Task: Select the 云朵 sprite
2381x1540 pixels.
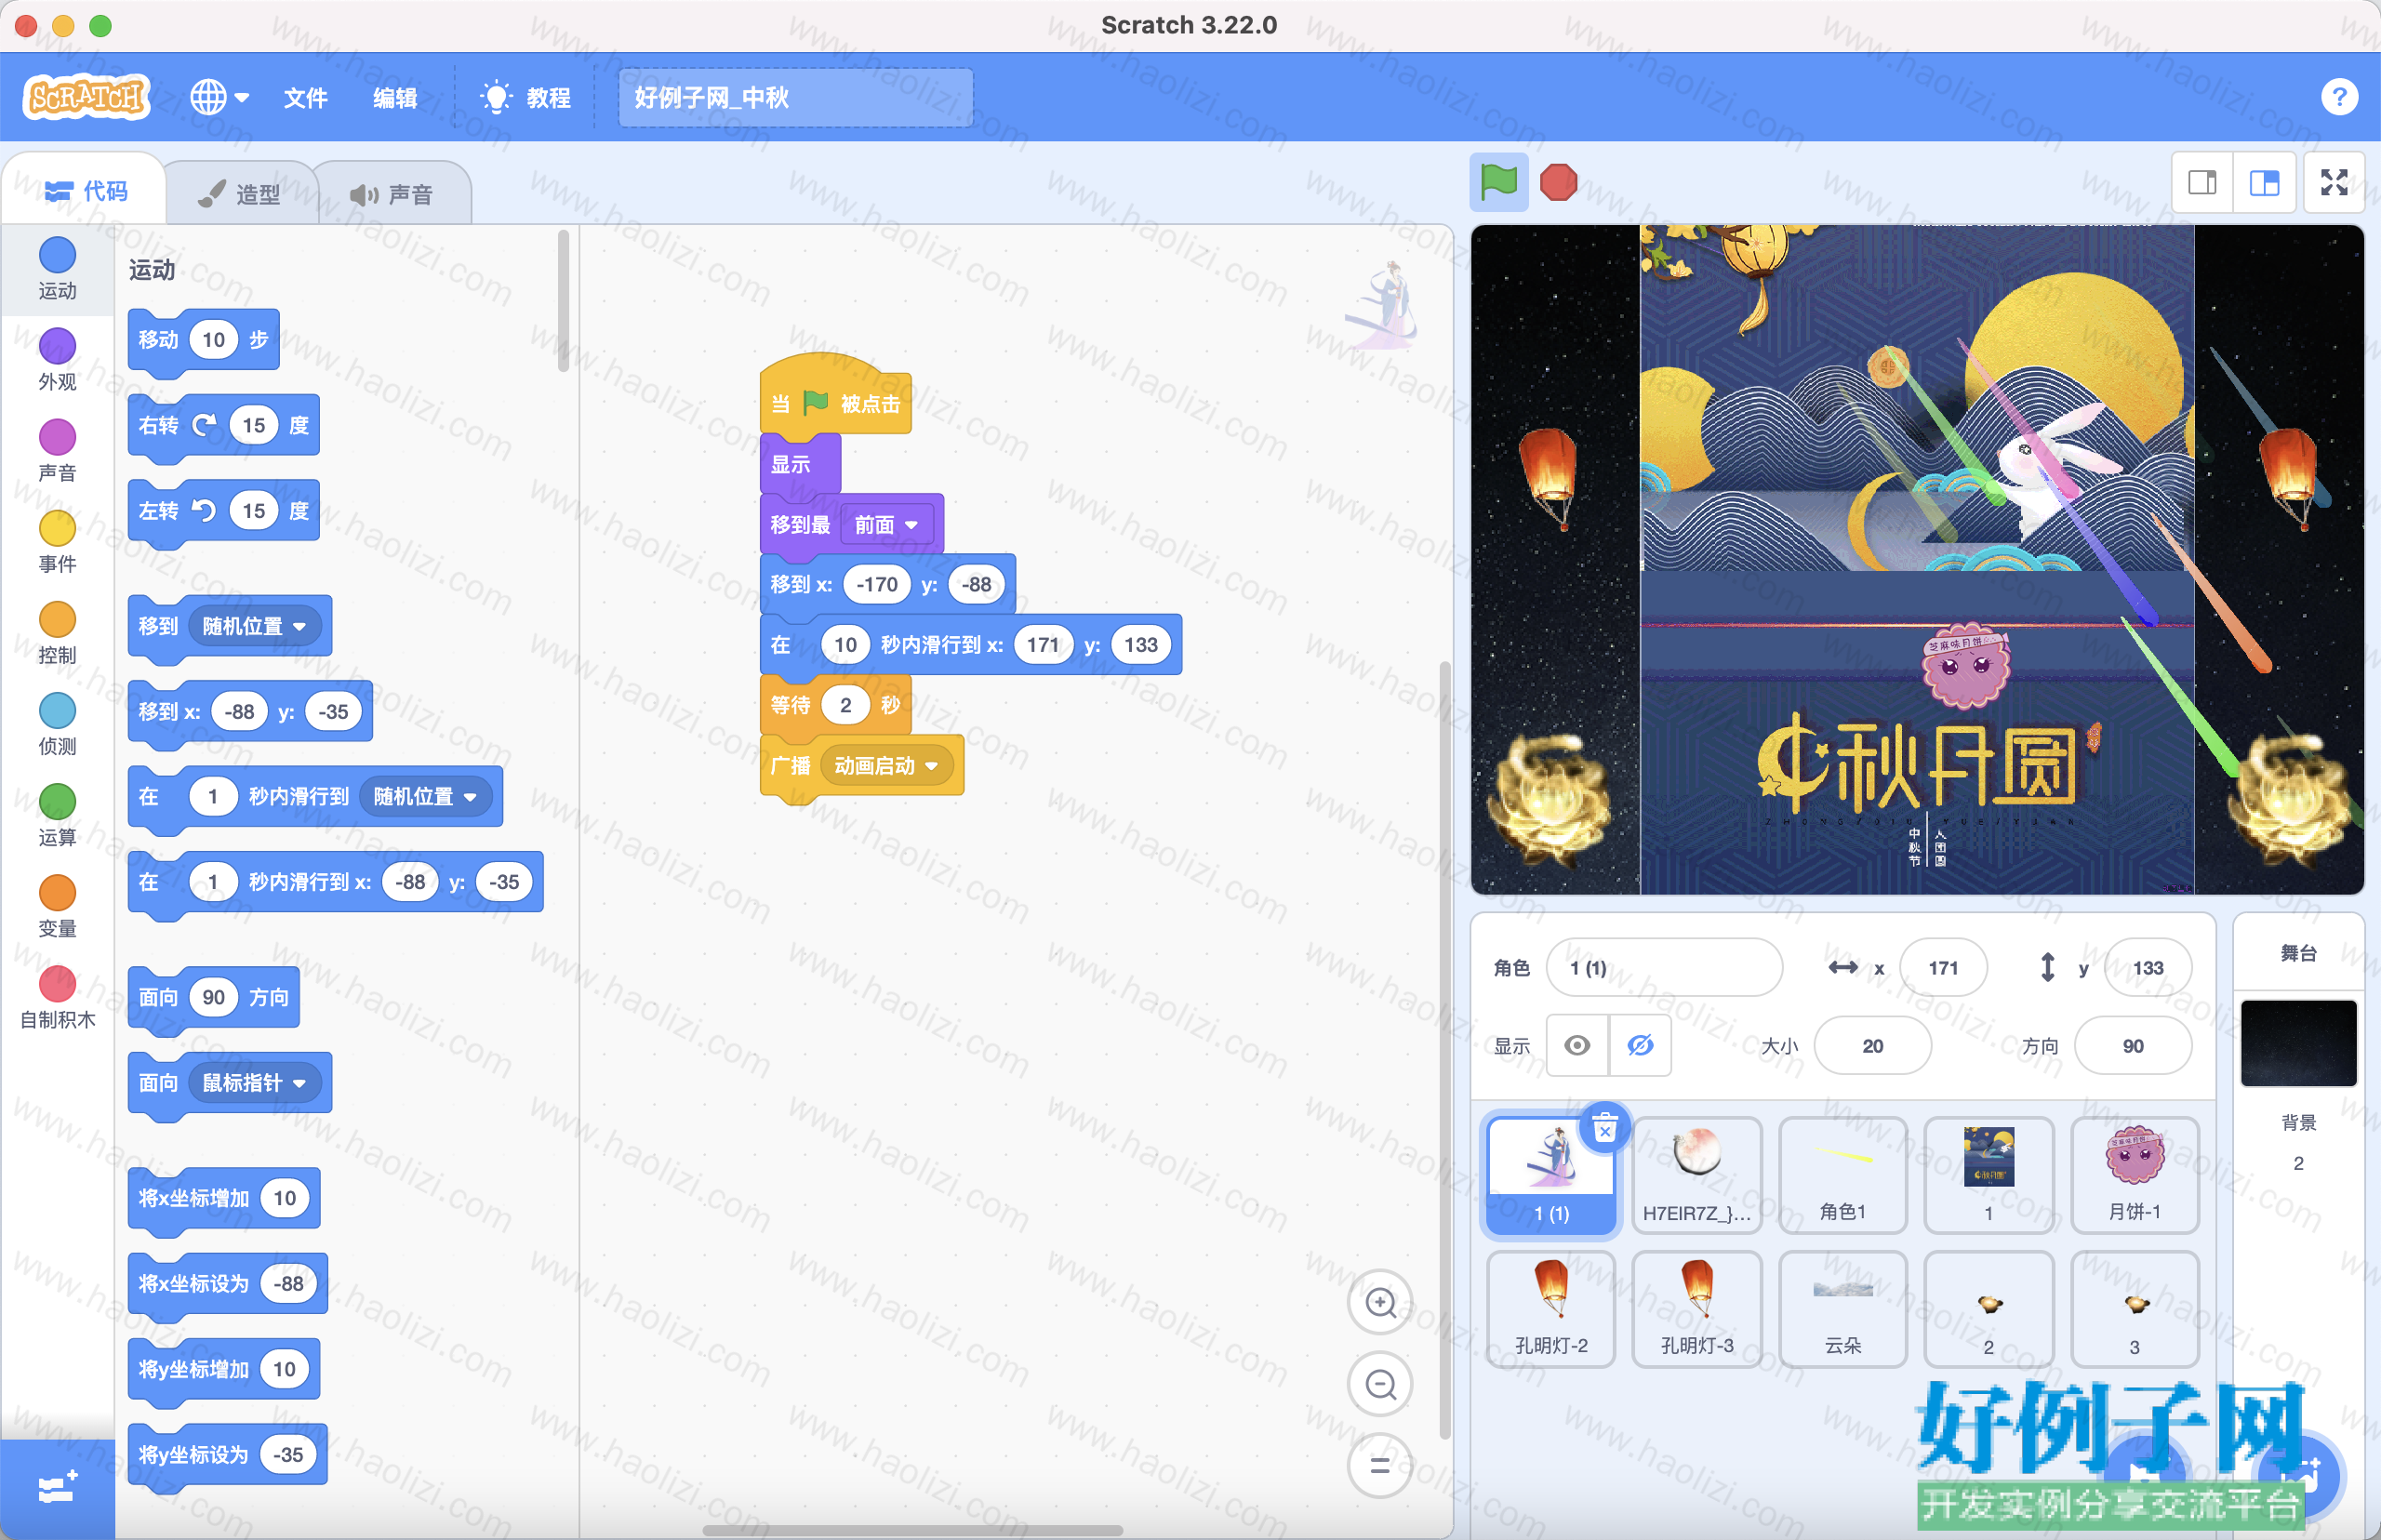Action: (x=1843, y=1308)
